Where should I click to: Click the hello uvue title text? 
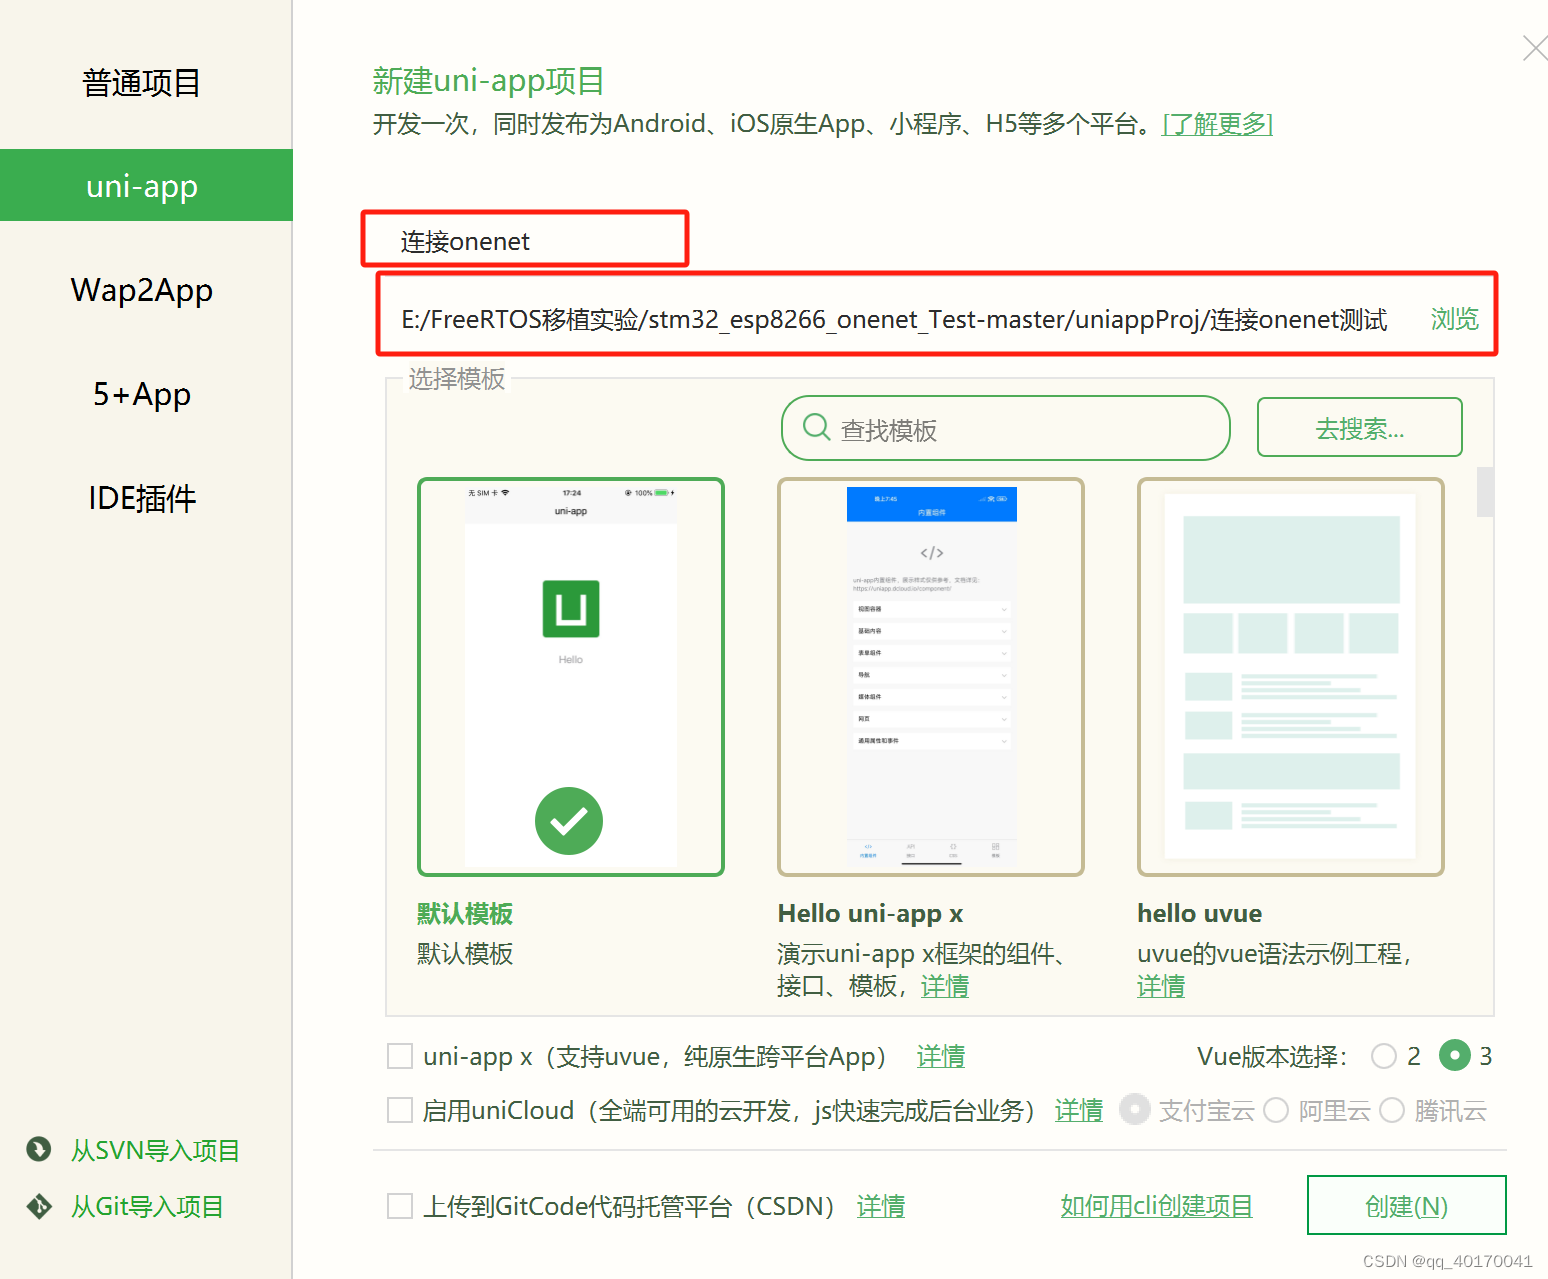tap(1199, 913)
